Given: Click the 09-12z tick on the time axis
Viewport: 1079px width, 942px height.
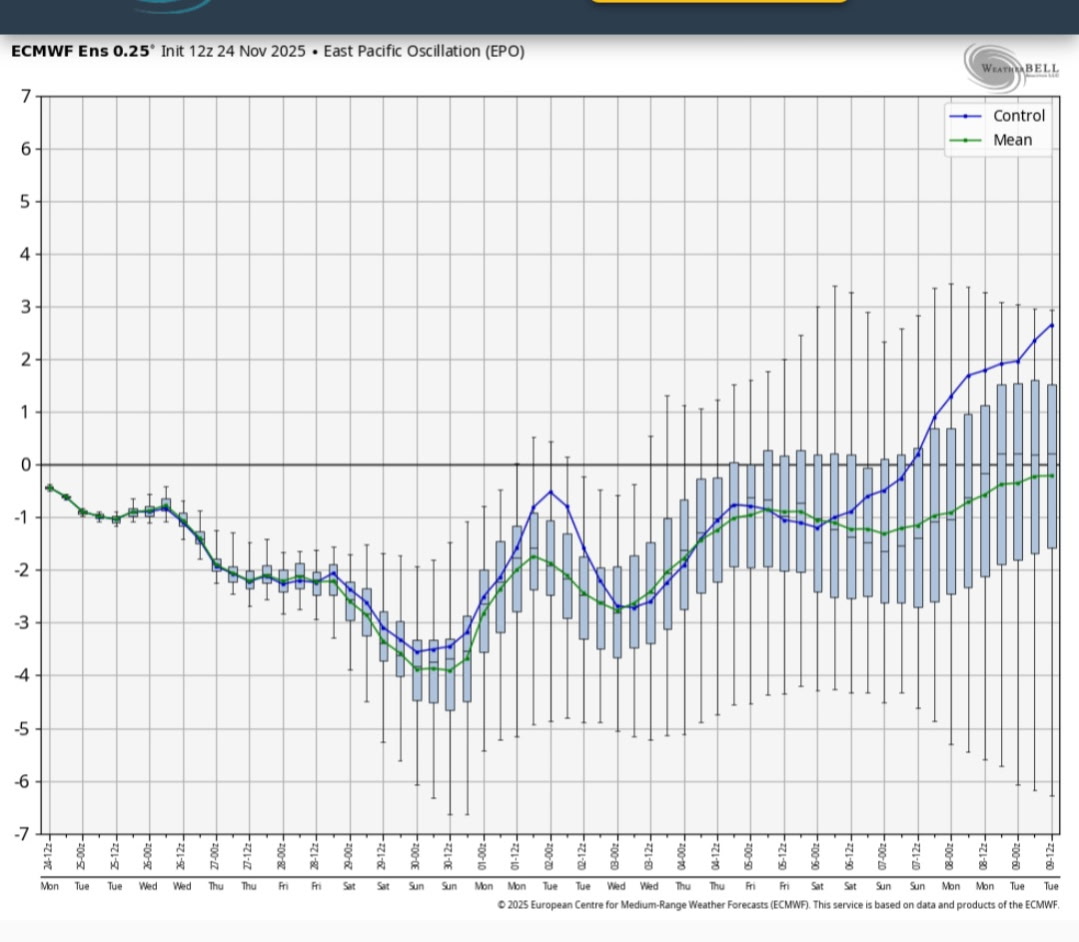Looking at the screenshot, I should (1051, 856).
